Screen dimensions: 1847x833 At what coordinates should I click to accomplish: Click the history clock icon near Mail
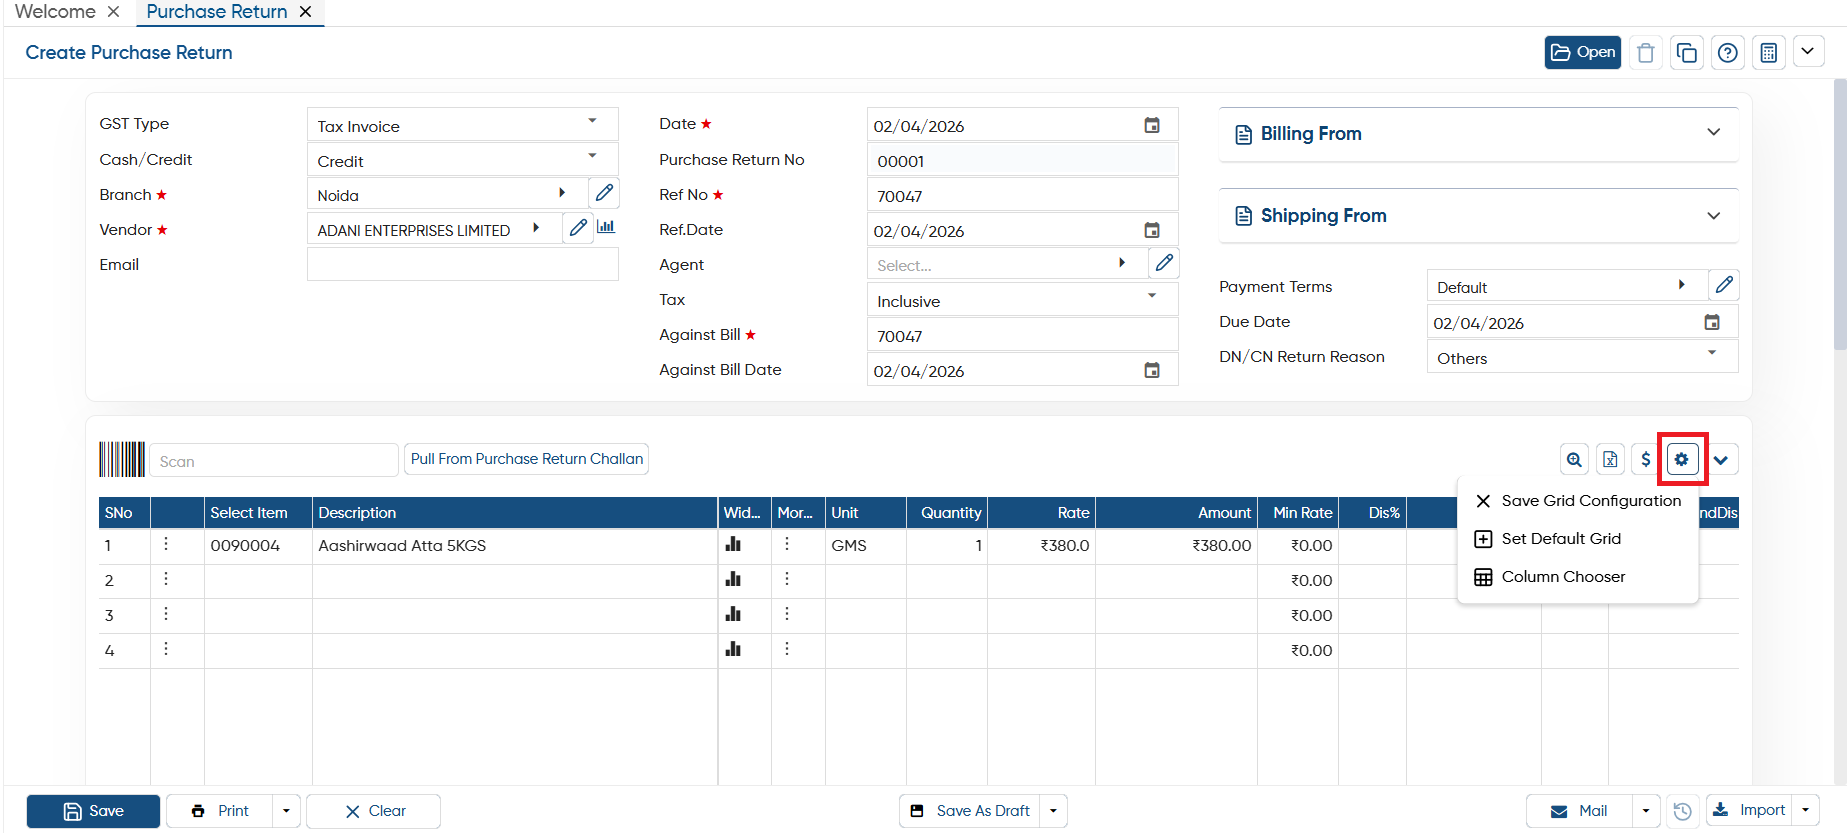1682,811
